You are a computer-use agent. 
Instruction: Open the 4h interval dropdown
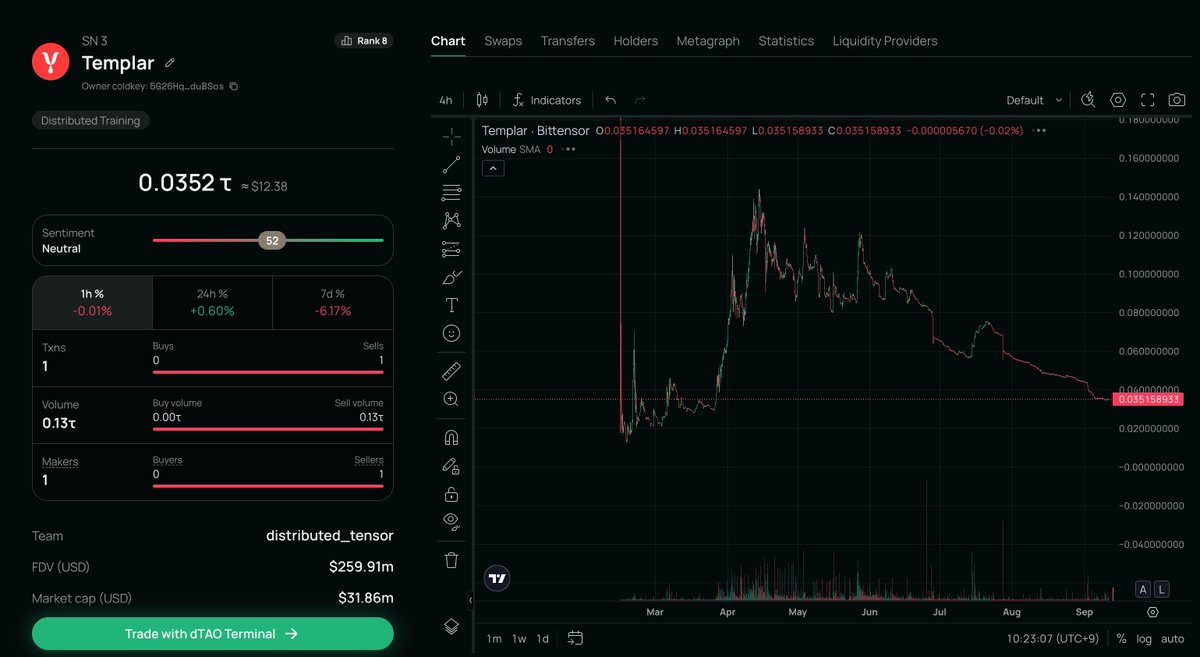click(x=446, y=100)
